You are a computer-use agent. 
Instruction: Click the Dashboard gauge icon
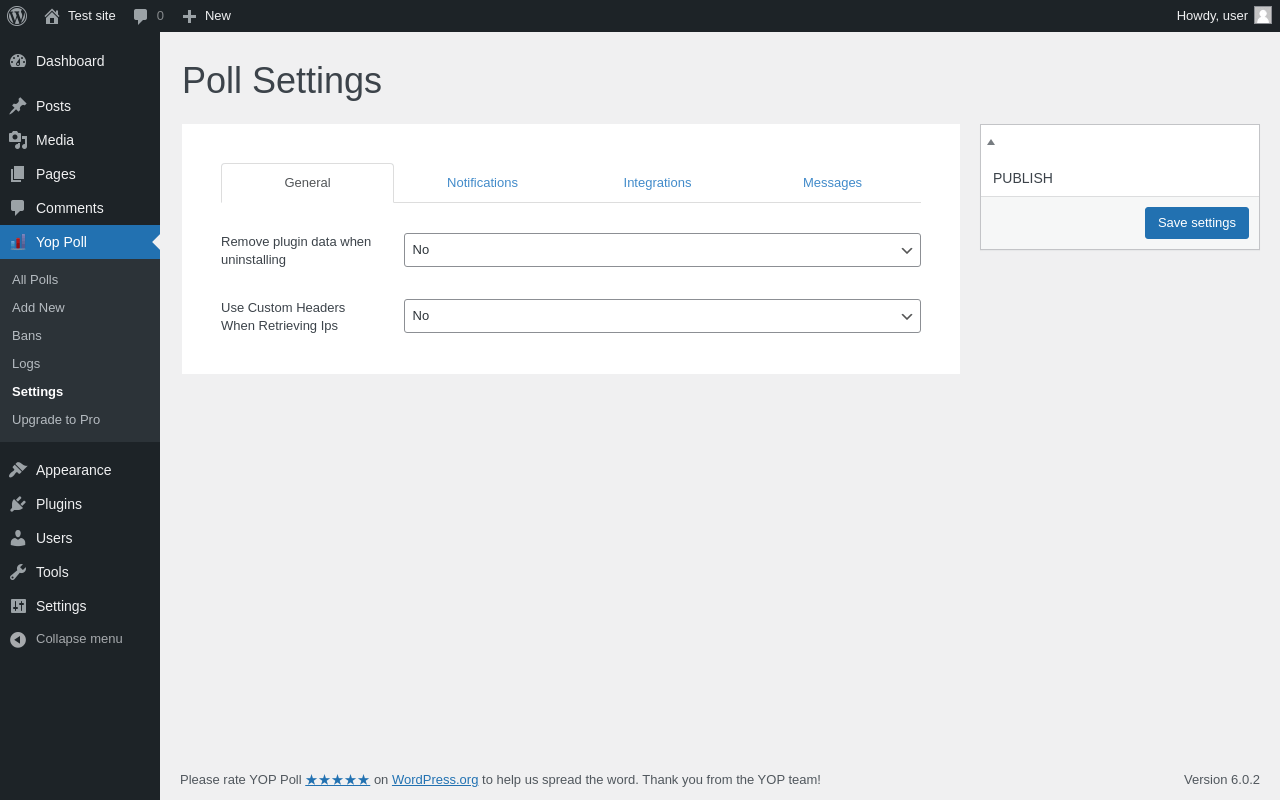coord(18,61)
